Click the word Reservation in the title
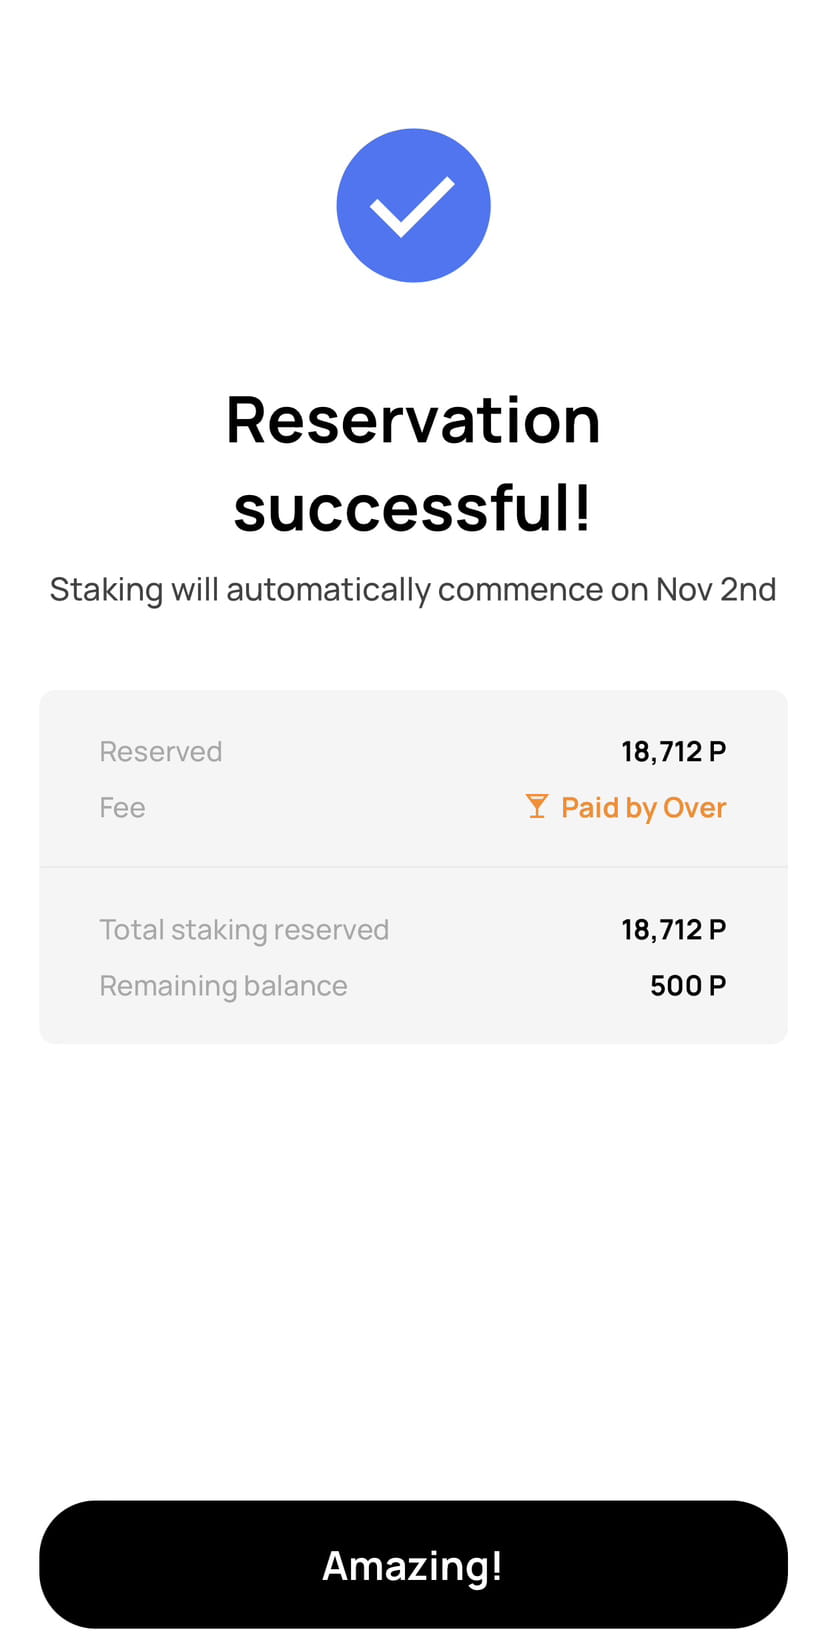The image size is (828, 1650). pyautogui.click(x=413, y=420)
